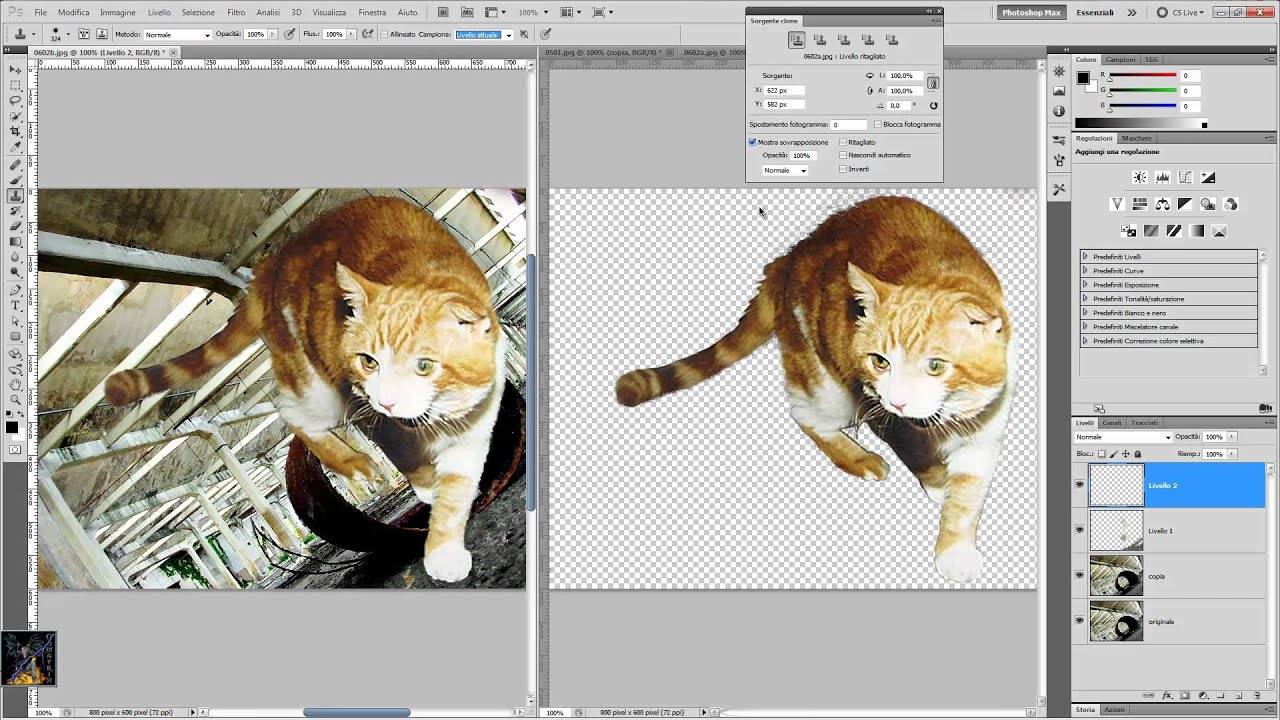This screenshot has width=1280, height=720.
Task: Click the foreground color swatch in Colore panel
Action: tap(1082, 78)
